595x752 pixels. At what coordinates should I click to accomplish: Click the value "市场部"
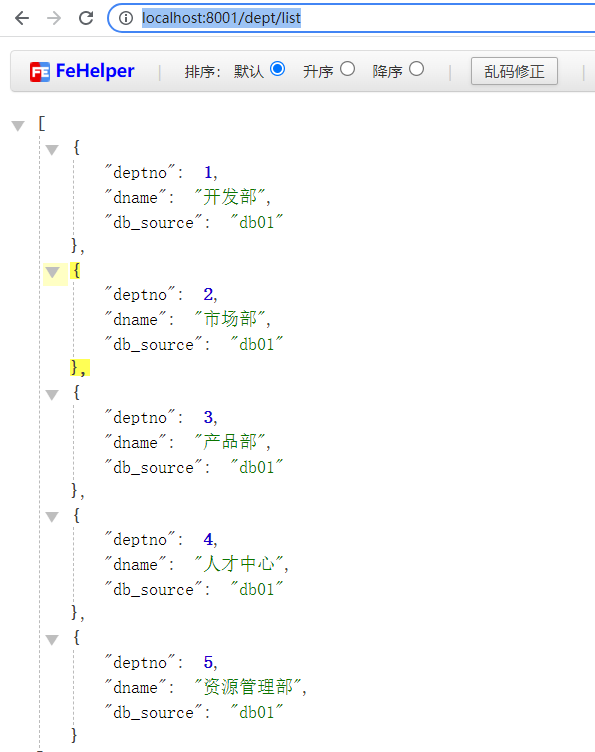click(230, 318)
